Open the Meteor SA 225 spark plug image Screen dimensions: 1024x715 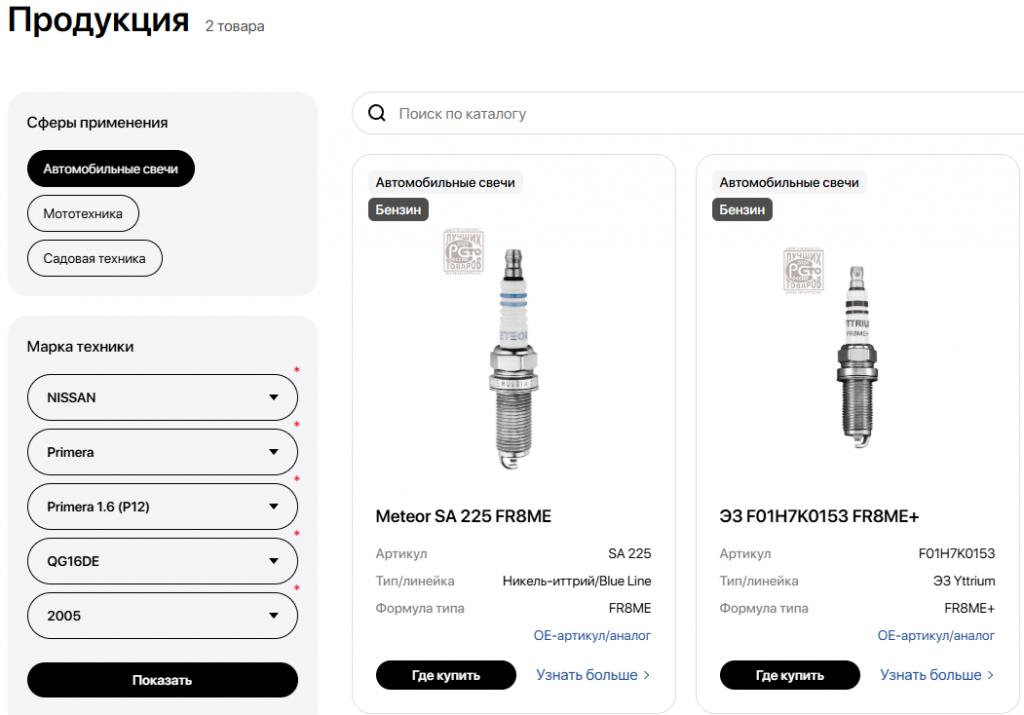(513, 358)
